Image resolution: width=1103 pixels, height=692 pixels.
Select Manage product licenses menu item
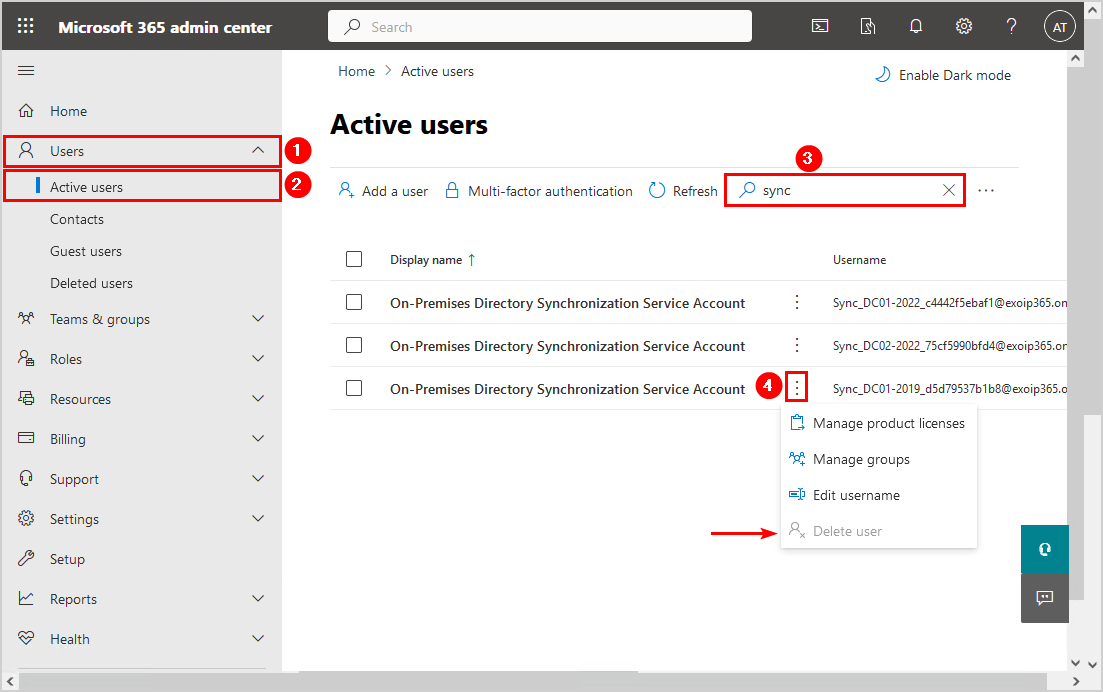click(888, 423)
